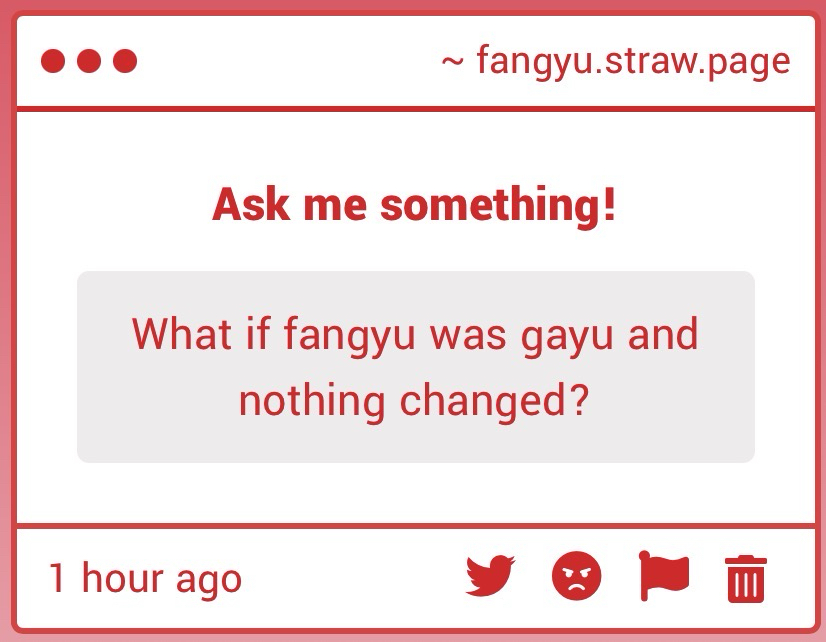Image resolution: width=826 pixels, height=642 pixels.
Task: Click the leftmost red window dot
Action: coord(53,62)
